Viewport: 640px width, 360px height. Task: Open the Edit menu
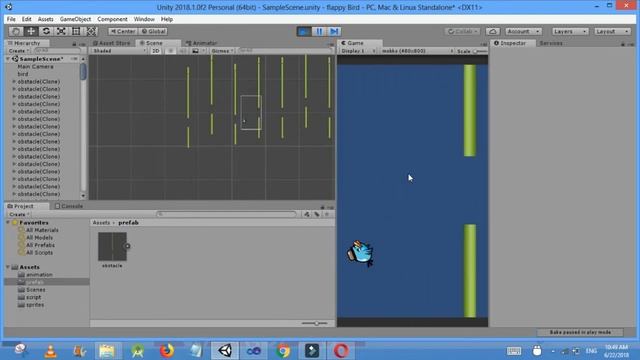pos(27,19)
